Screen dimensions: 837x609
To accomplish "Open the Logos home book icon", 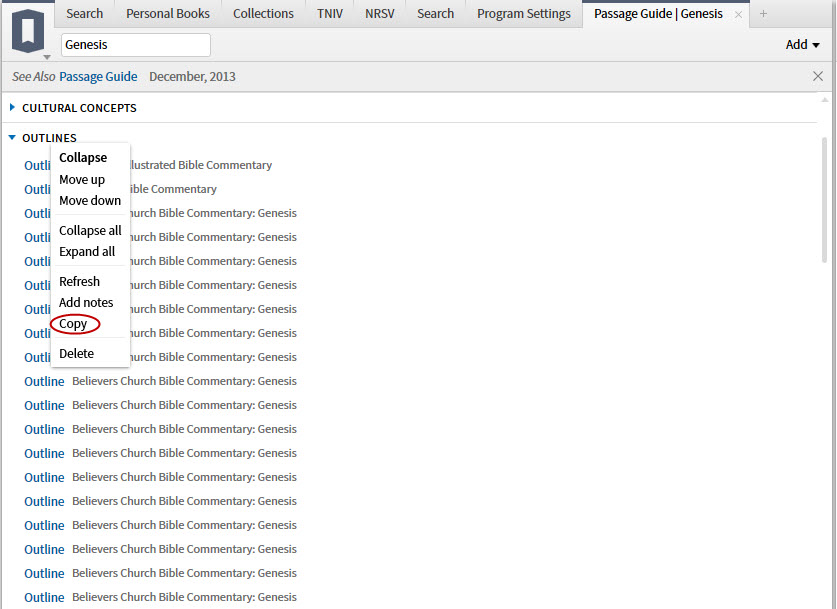I will (x=28, y=30).
